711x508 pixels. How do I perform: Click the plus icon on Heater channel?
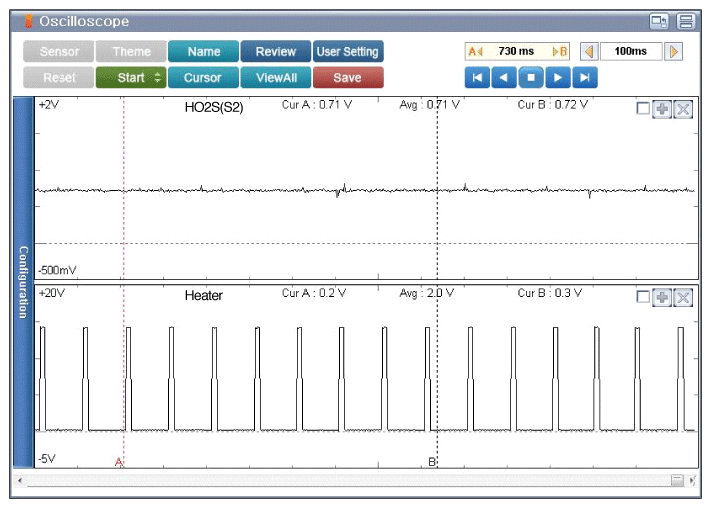662,297
